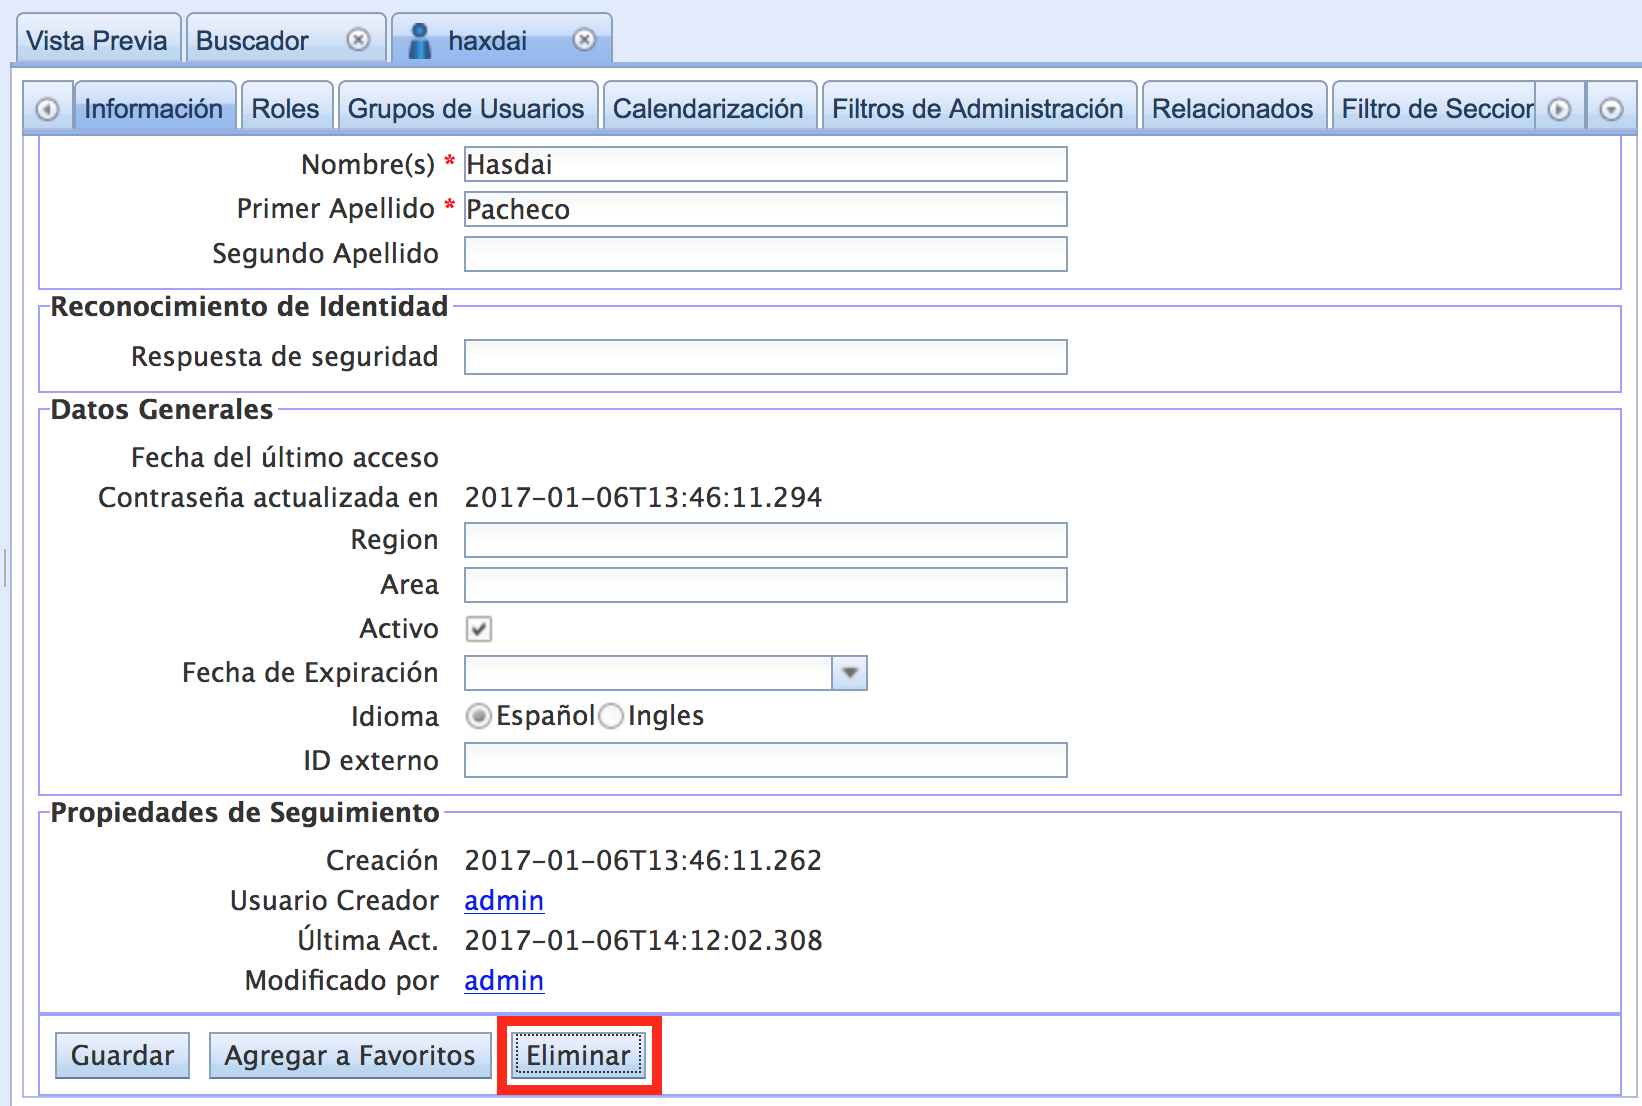Image resolution: width=1642 pixels, height=1106 pixels.
Task: Click the Fecha de Expiración field
Action: click(x=648, y=673)
